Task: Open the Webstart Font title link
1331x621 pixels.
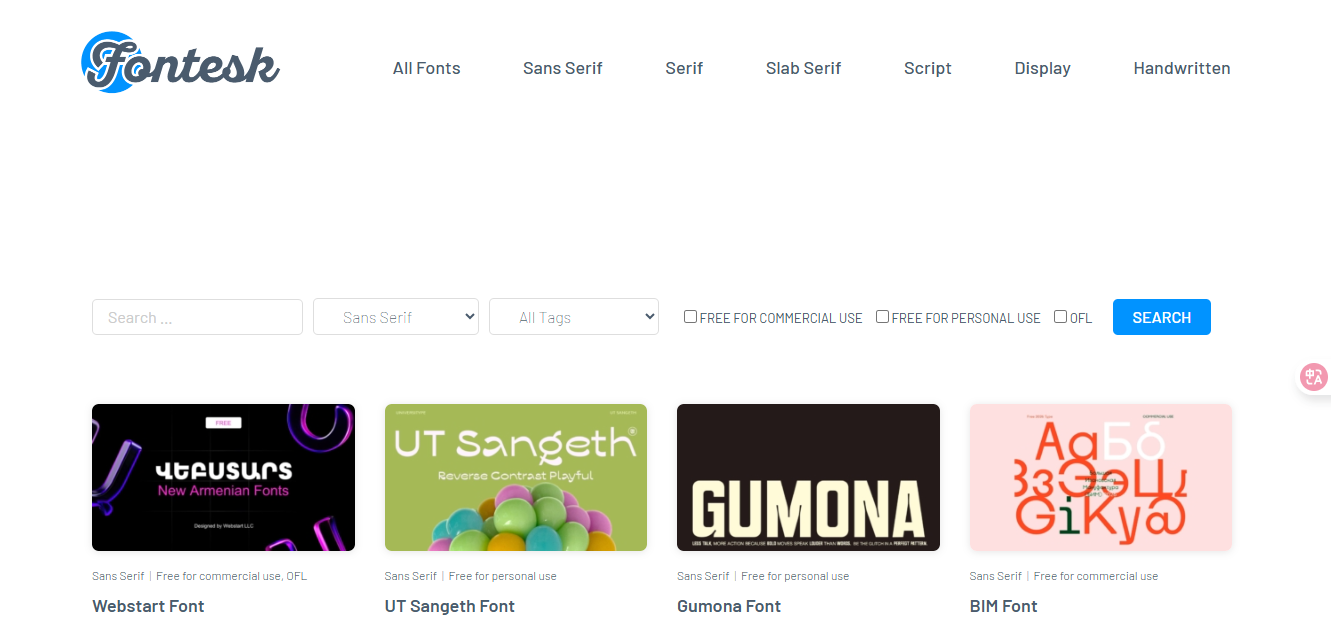Action: click(x=148, y=606)
